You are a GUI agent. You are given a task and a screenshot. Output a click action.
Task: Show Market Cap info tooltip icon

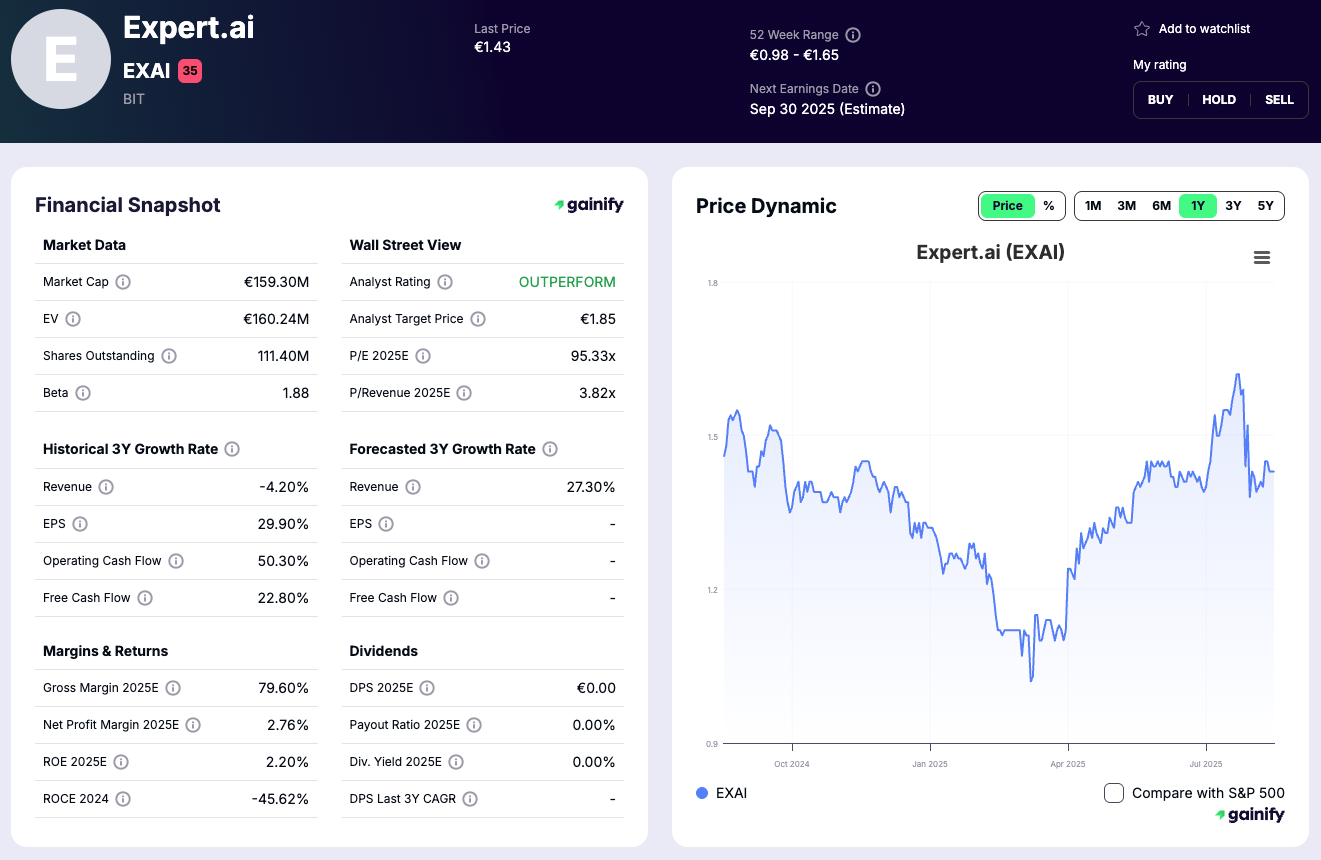123,282
